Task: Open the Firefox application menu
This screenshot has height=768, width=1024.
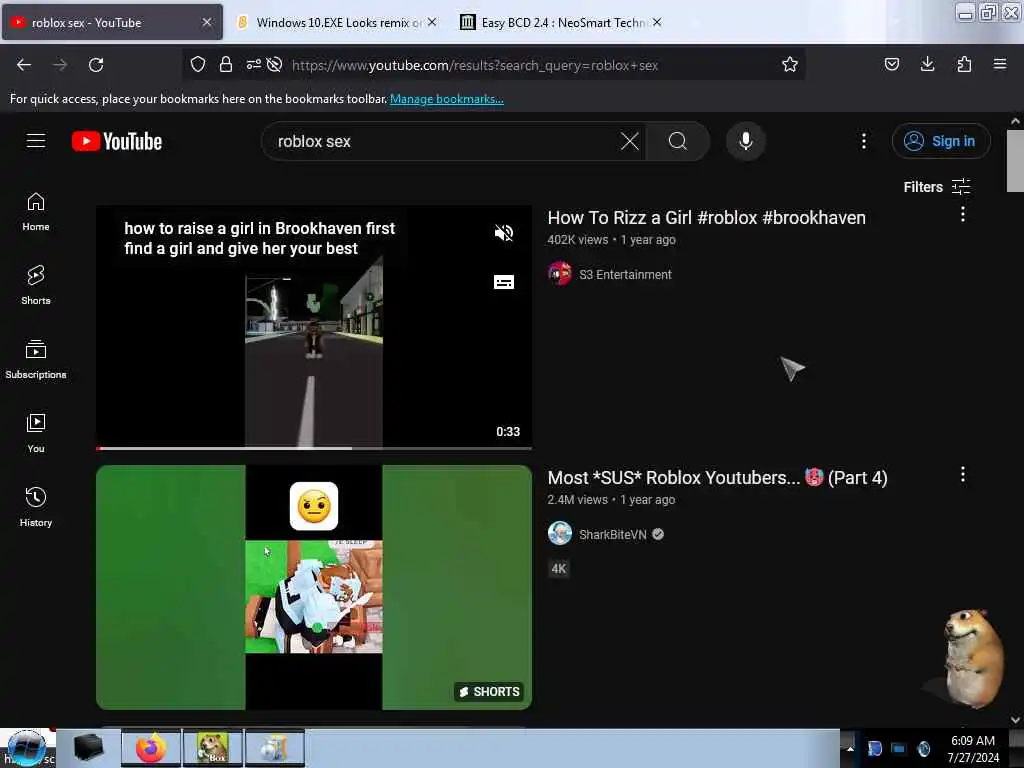Action: (1000, 64)
